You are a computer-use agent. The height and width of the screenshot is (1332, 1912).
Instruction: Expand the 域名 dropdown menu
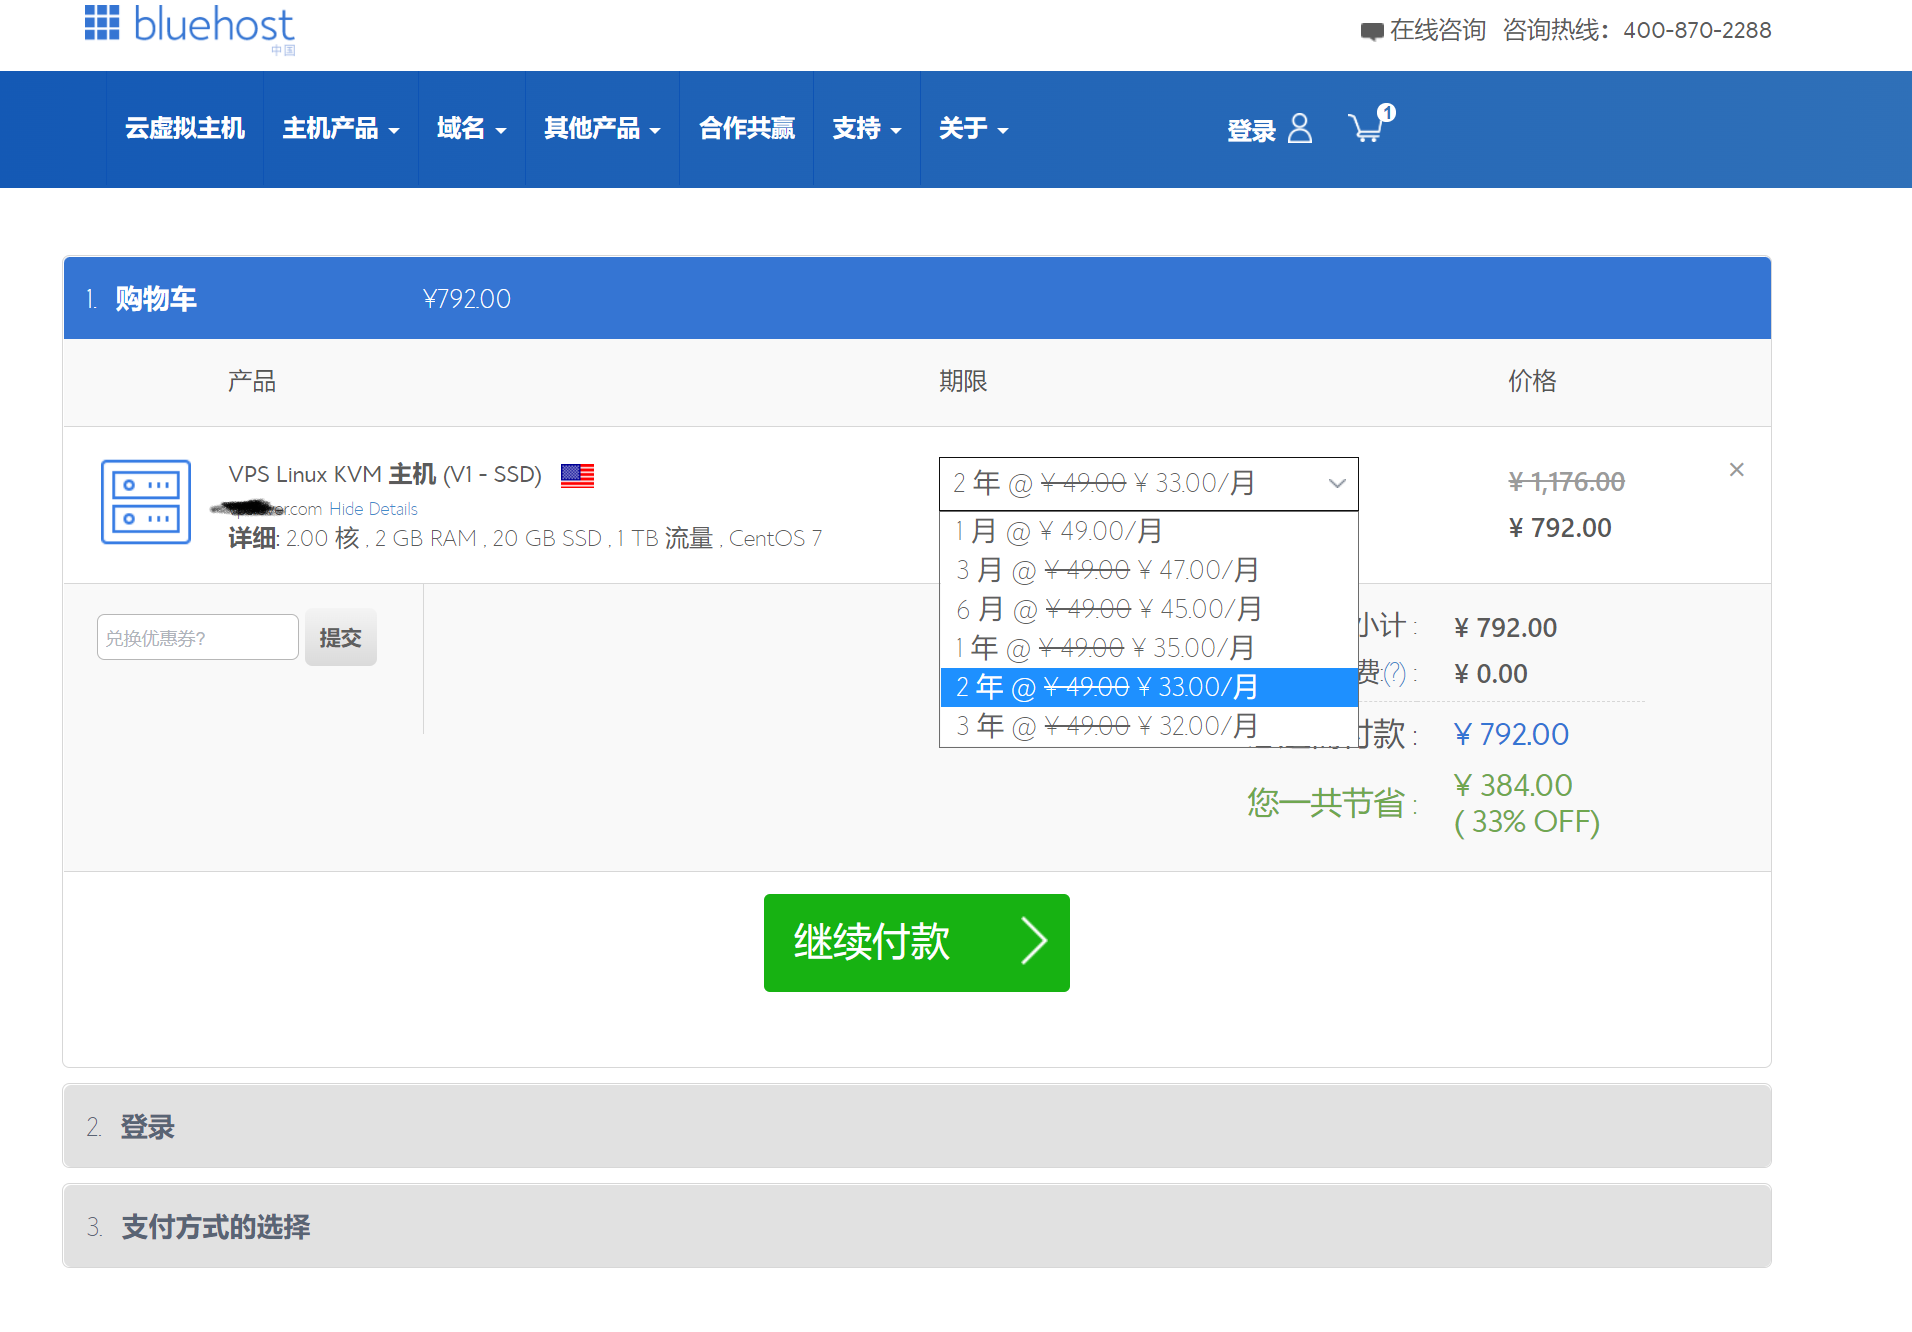tap(472, 129)
